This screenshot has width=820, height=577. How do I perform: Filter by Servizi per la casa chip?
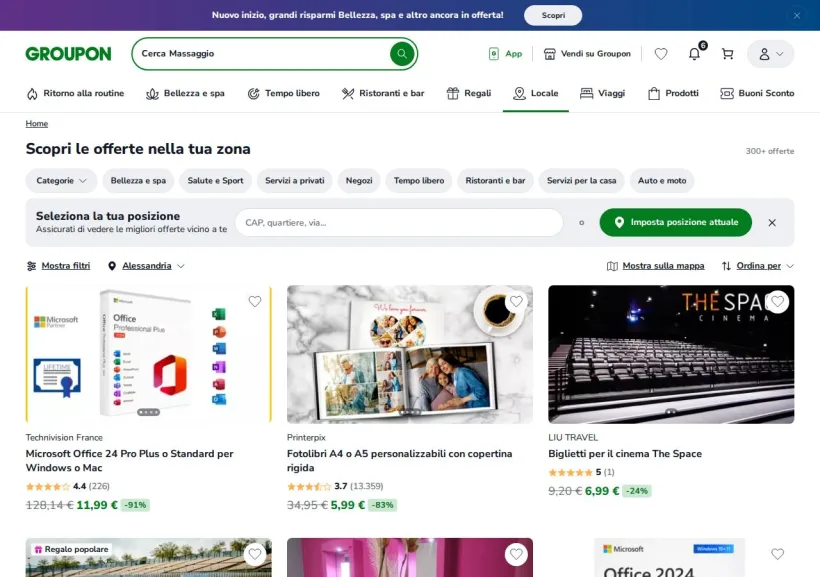(x=582, y=180)
